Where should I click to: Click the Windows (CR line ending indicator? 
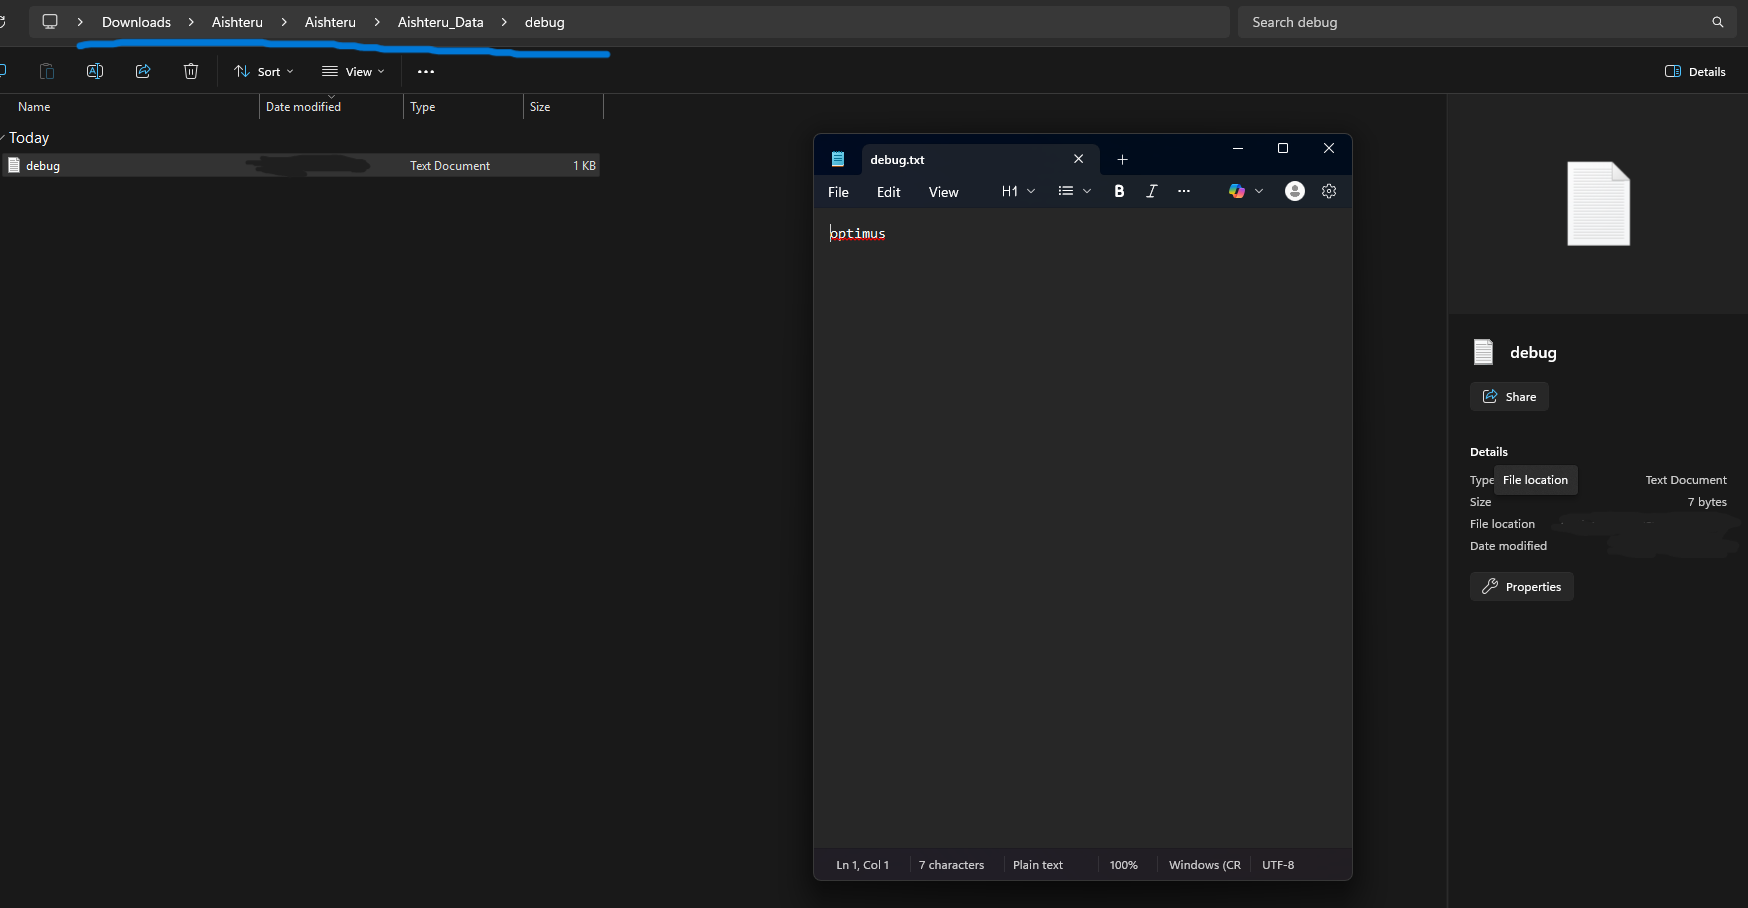tap(1205, 865)
